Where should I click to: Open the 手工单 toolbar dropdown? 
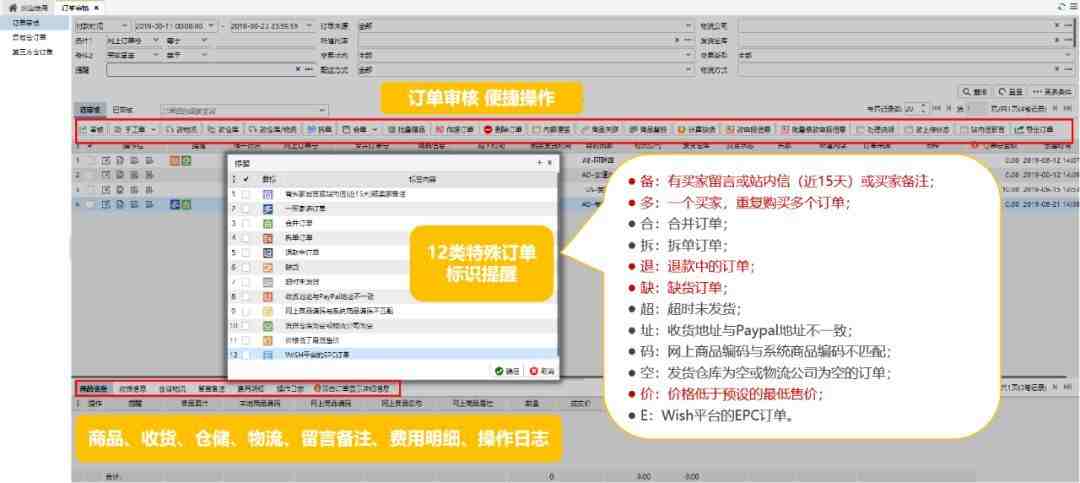pos(135,129)
